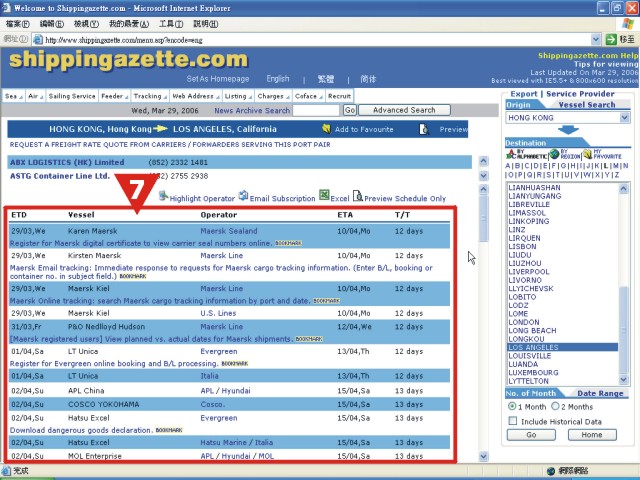This screenshot has height=480, width=640.
Task: Click the Preview page icon in header
Action: point(424,129)
